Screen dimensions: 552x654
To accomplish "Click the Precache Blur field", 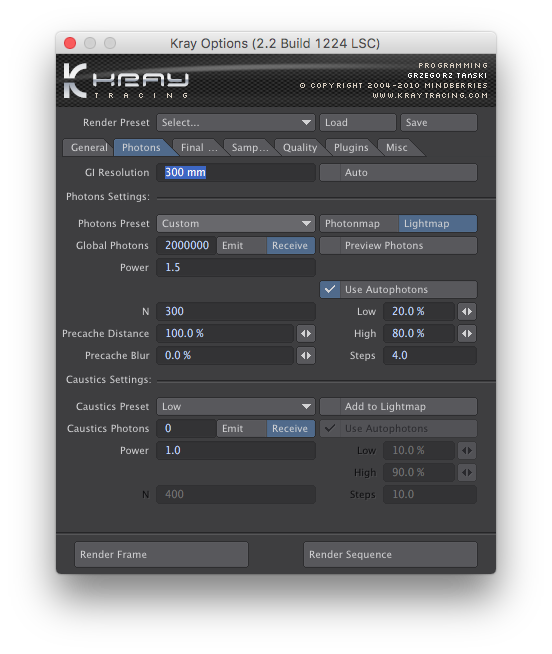I will pyautogui.click(x=225, y=355).
